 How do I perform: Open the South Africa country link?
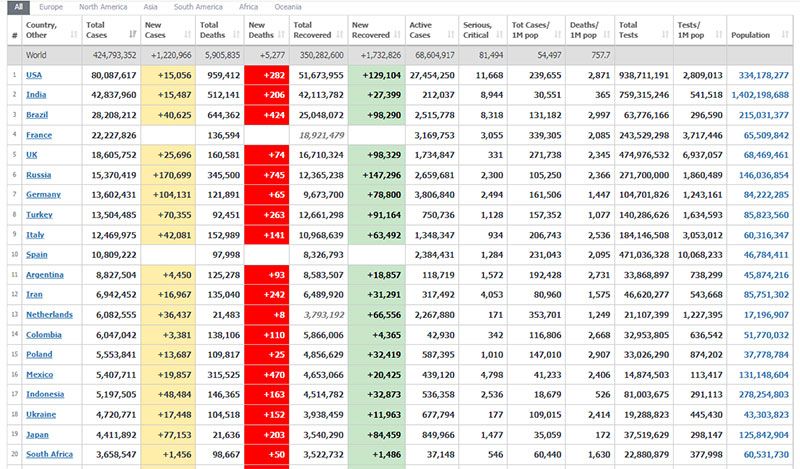click(x=50, y=454)
